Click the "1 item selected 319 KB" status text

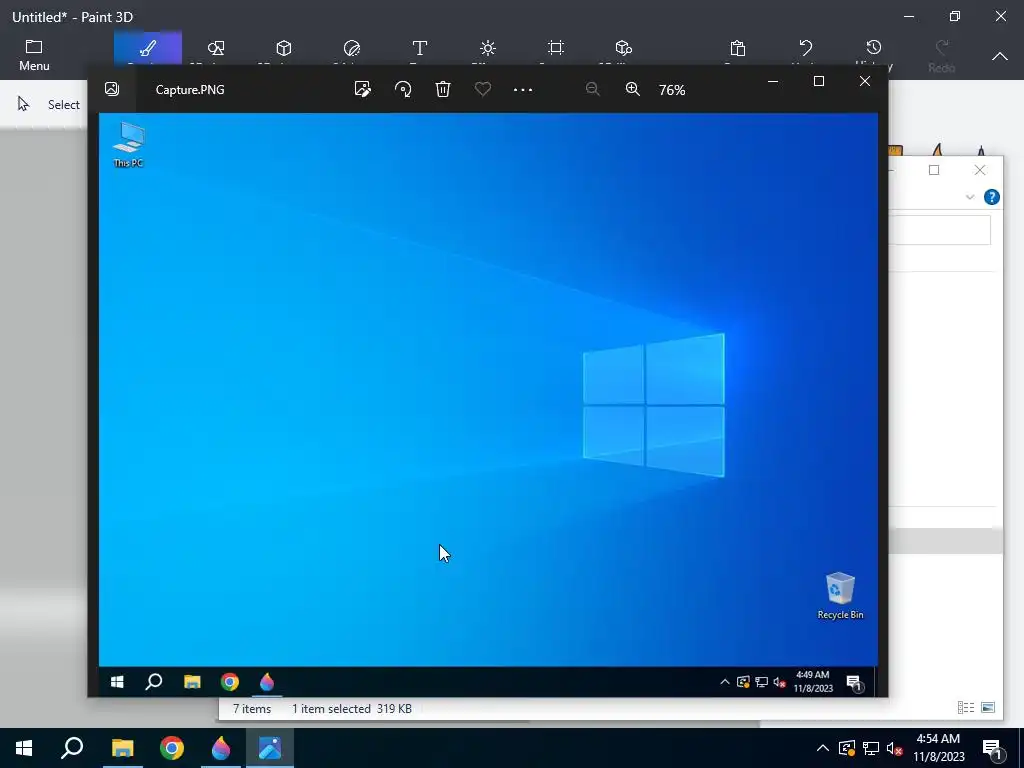tap(352, 709)
